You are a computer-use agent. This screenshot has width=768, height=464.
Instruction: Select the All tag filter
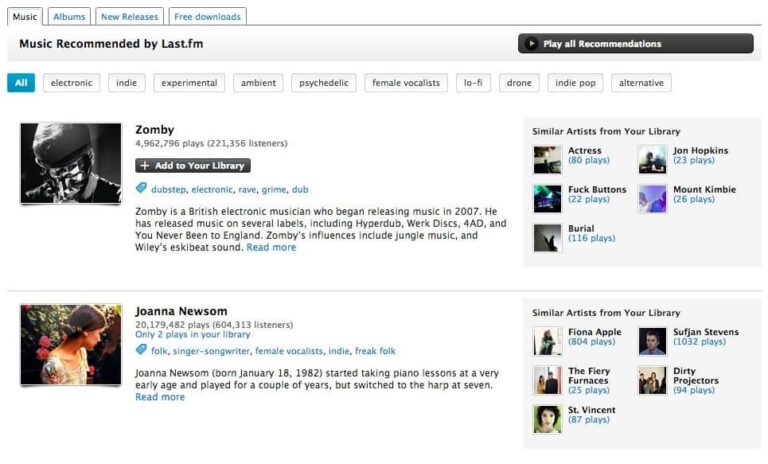[x=21, y=83]
